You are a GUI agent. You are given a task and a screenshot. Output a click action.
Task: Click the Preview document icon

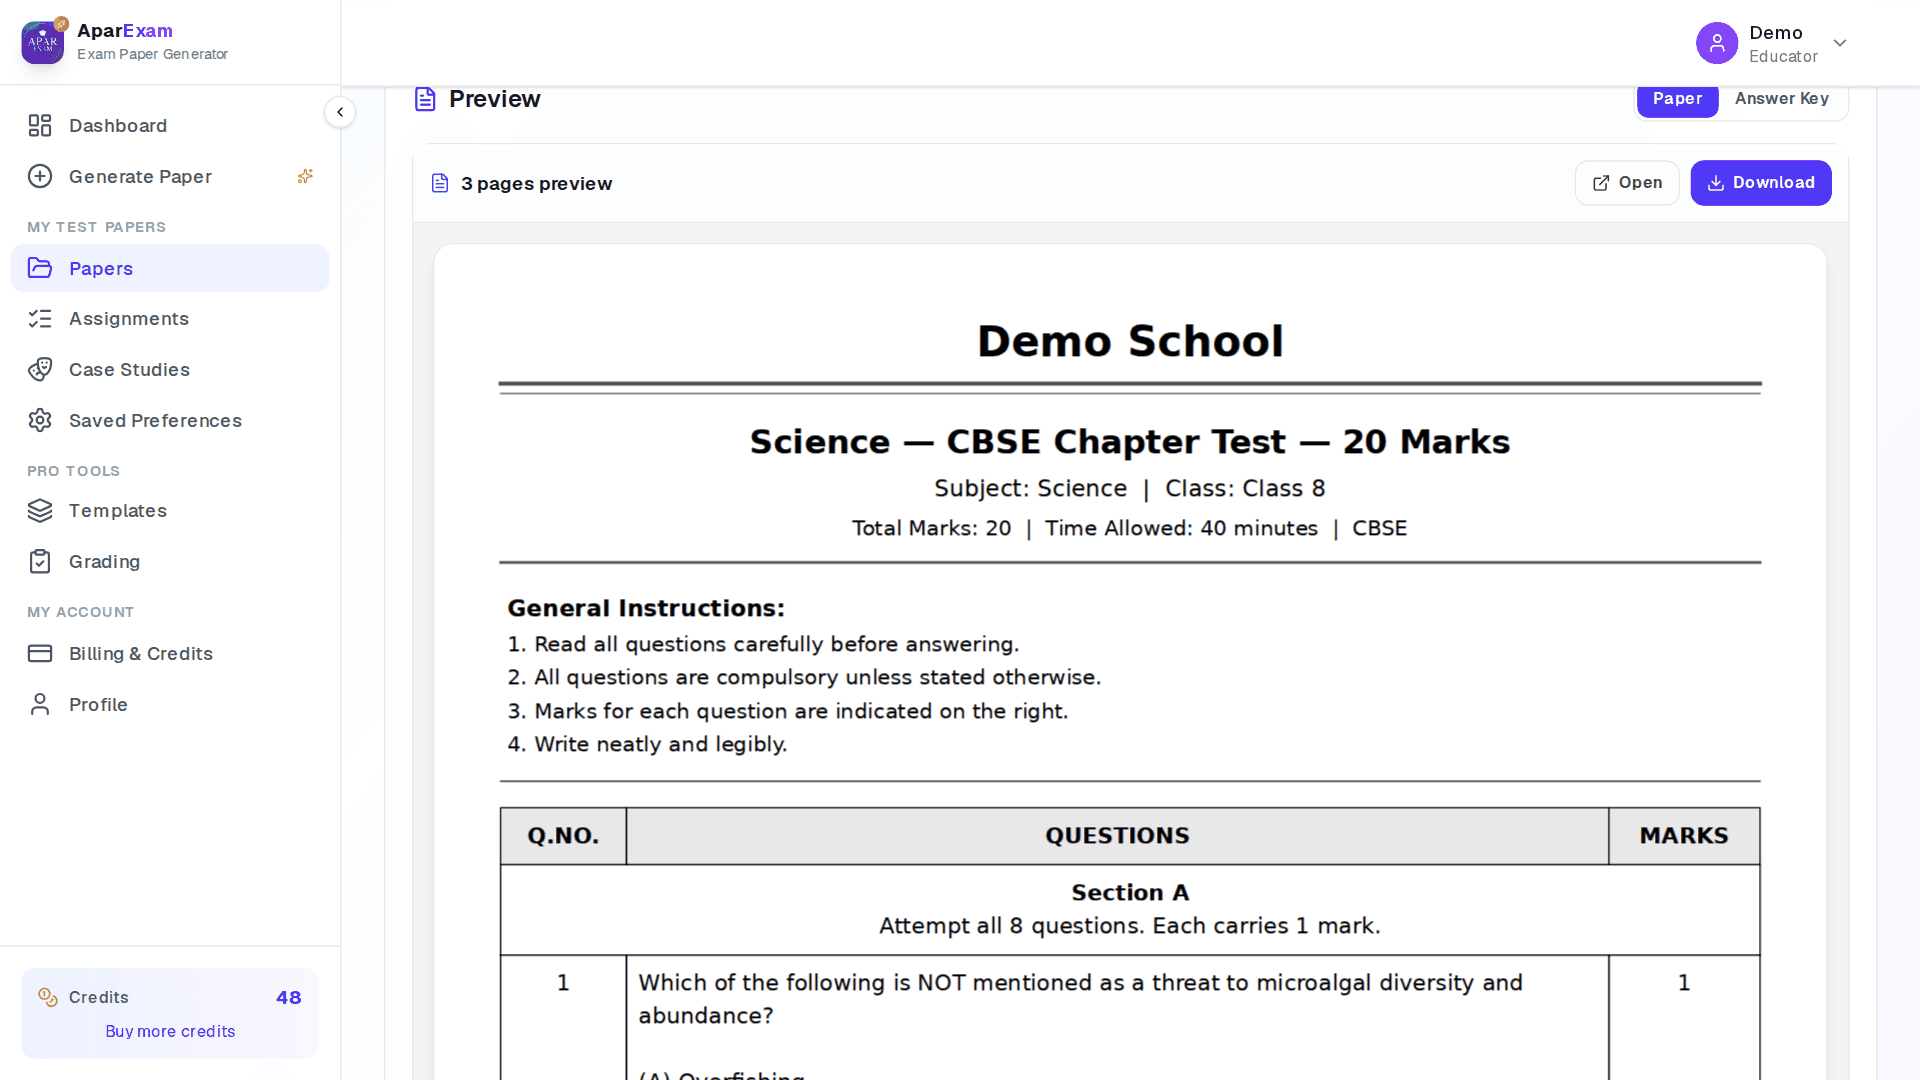click(x=425, y=99)
